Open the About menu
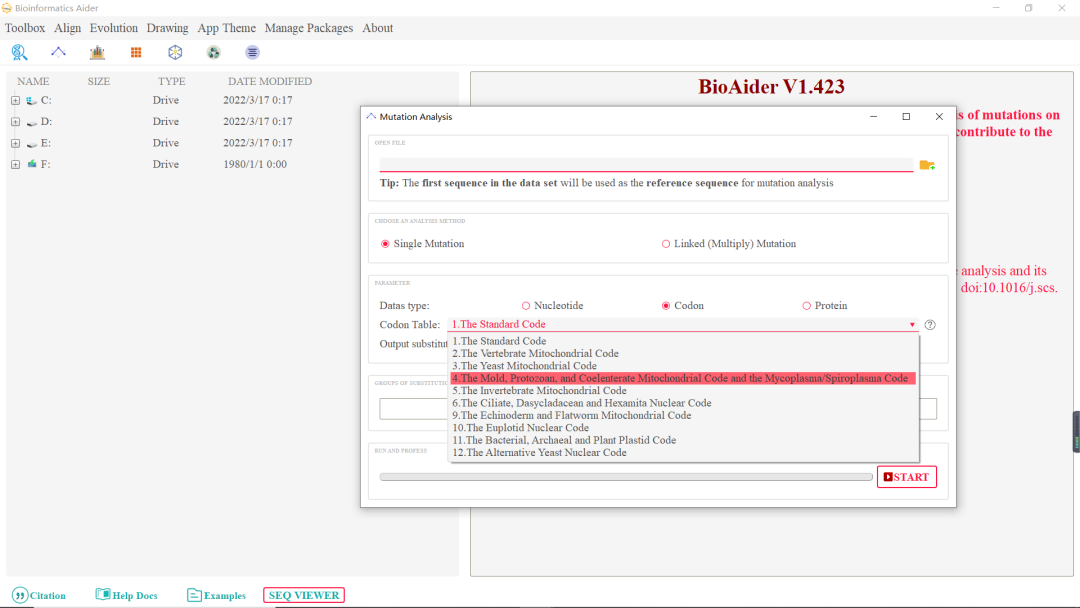Image resolution: width=1080 pixels, height=608 pixels. [x=377, y=28]
